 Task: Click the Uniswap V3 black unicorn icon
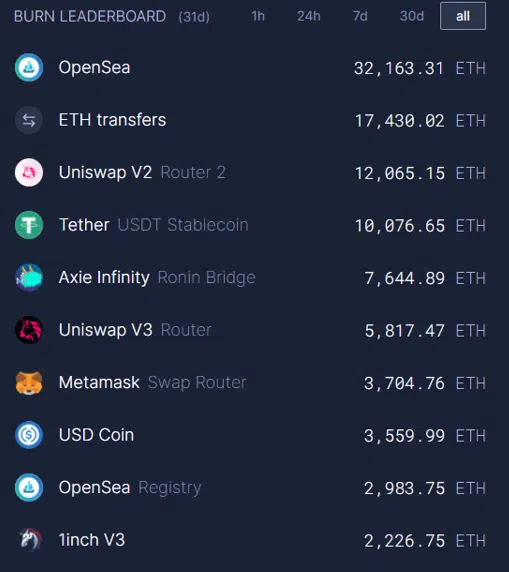[29, 330]
